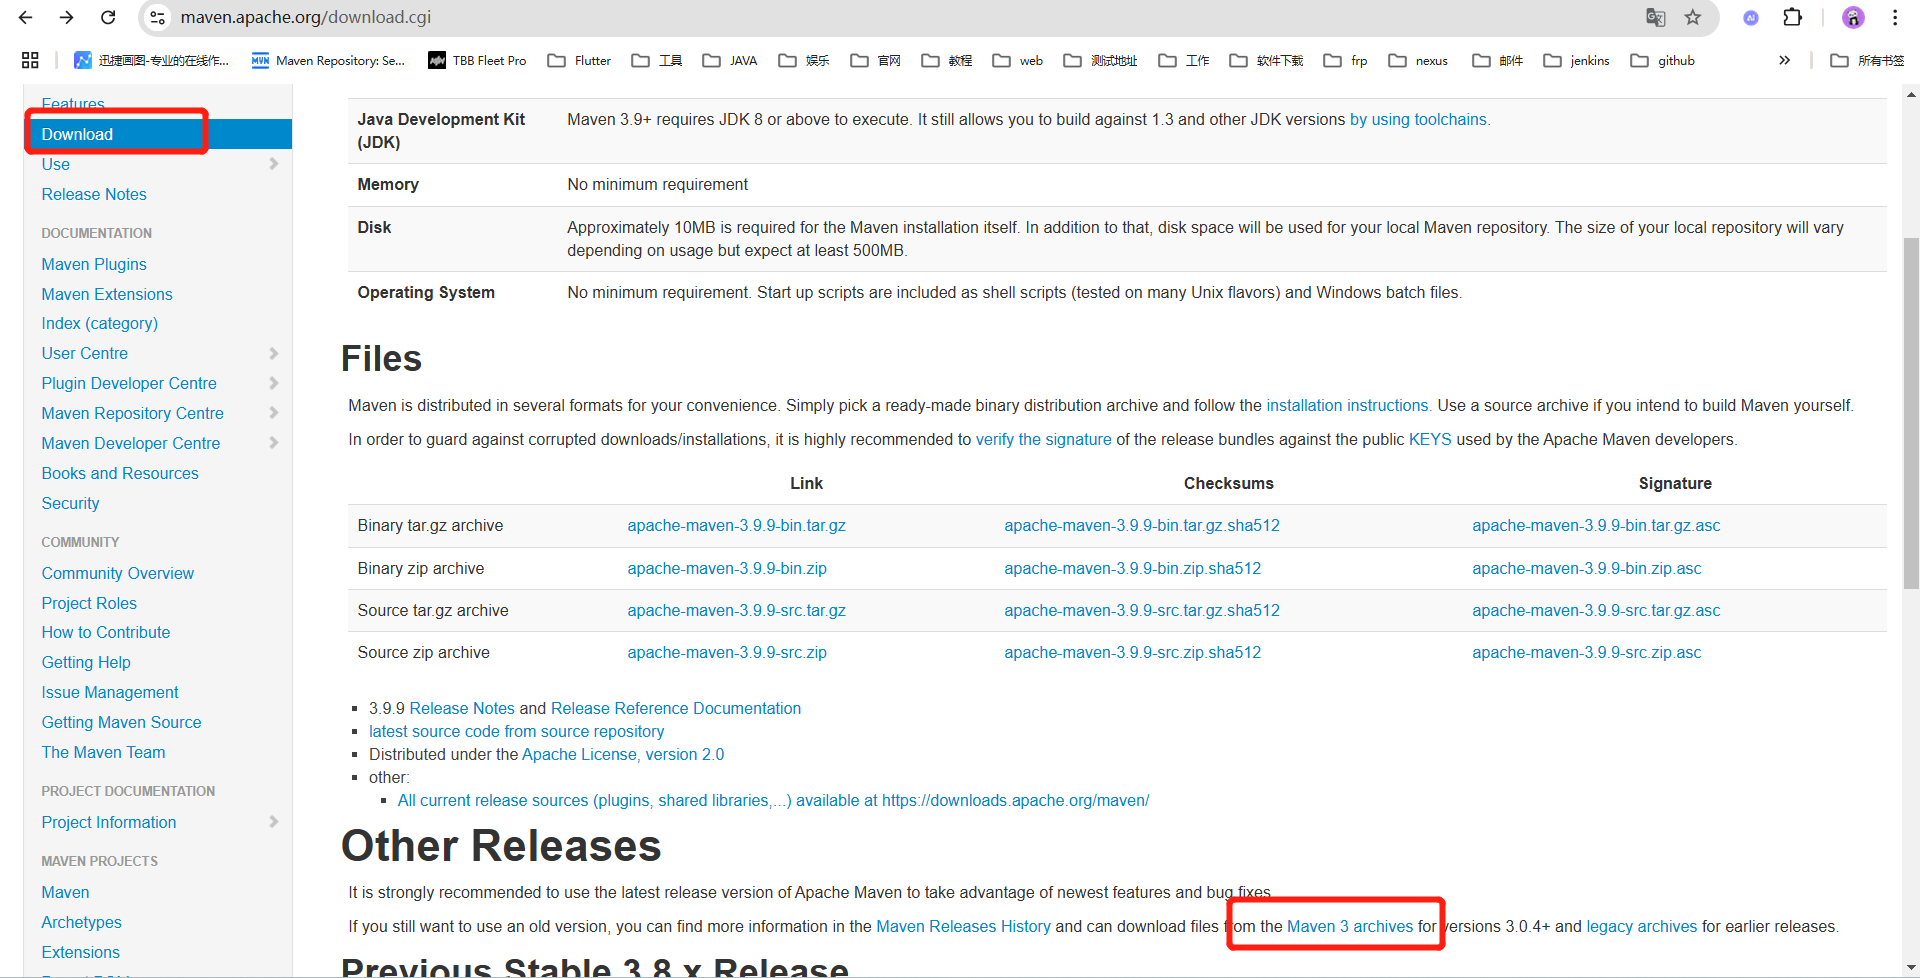Click the translate page icon
Screen dimensions: 1920x978
click(1656, 17)
